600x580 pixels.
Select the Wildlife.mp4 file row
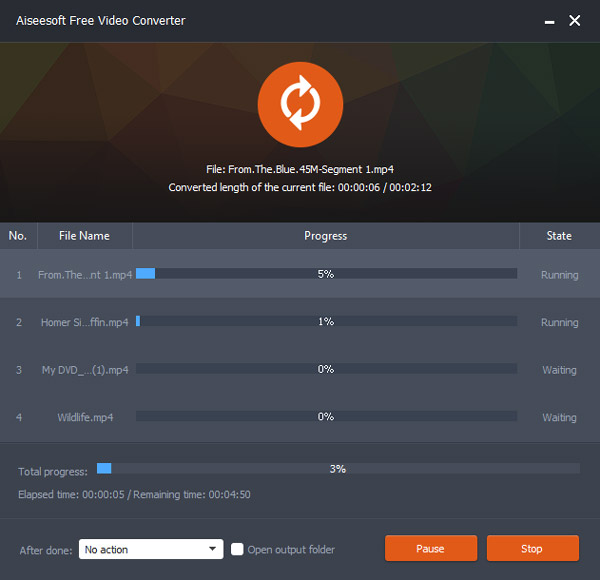85,417
